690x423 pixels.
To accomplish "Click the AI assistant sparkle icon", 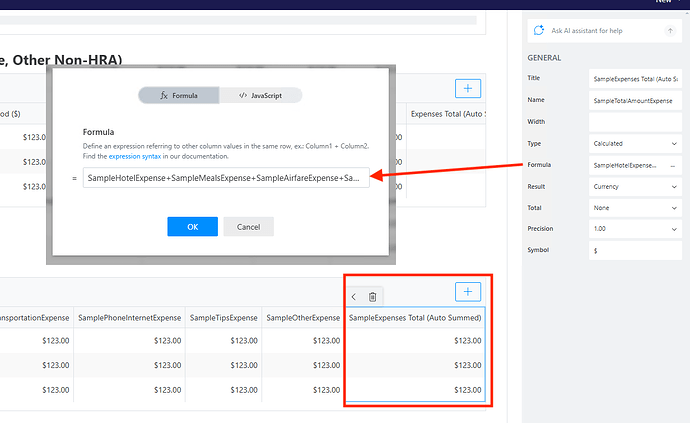I will [x=540, y=31].
